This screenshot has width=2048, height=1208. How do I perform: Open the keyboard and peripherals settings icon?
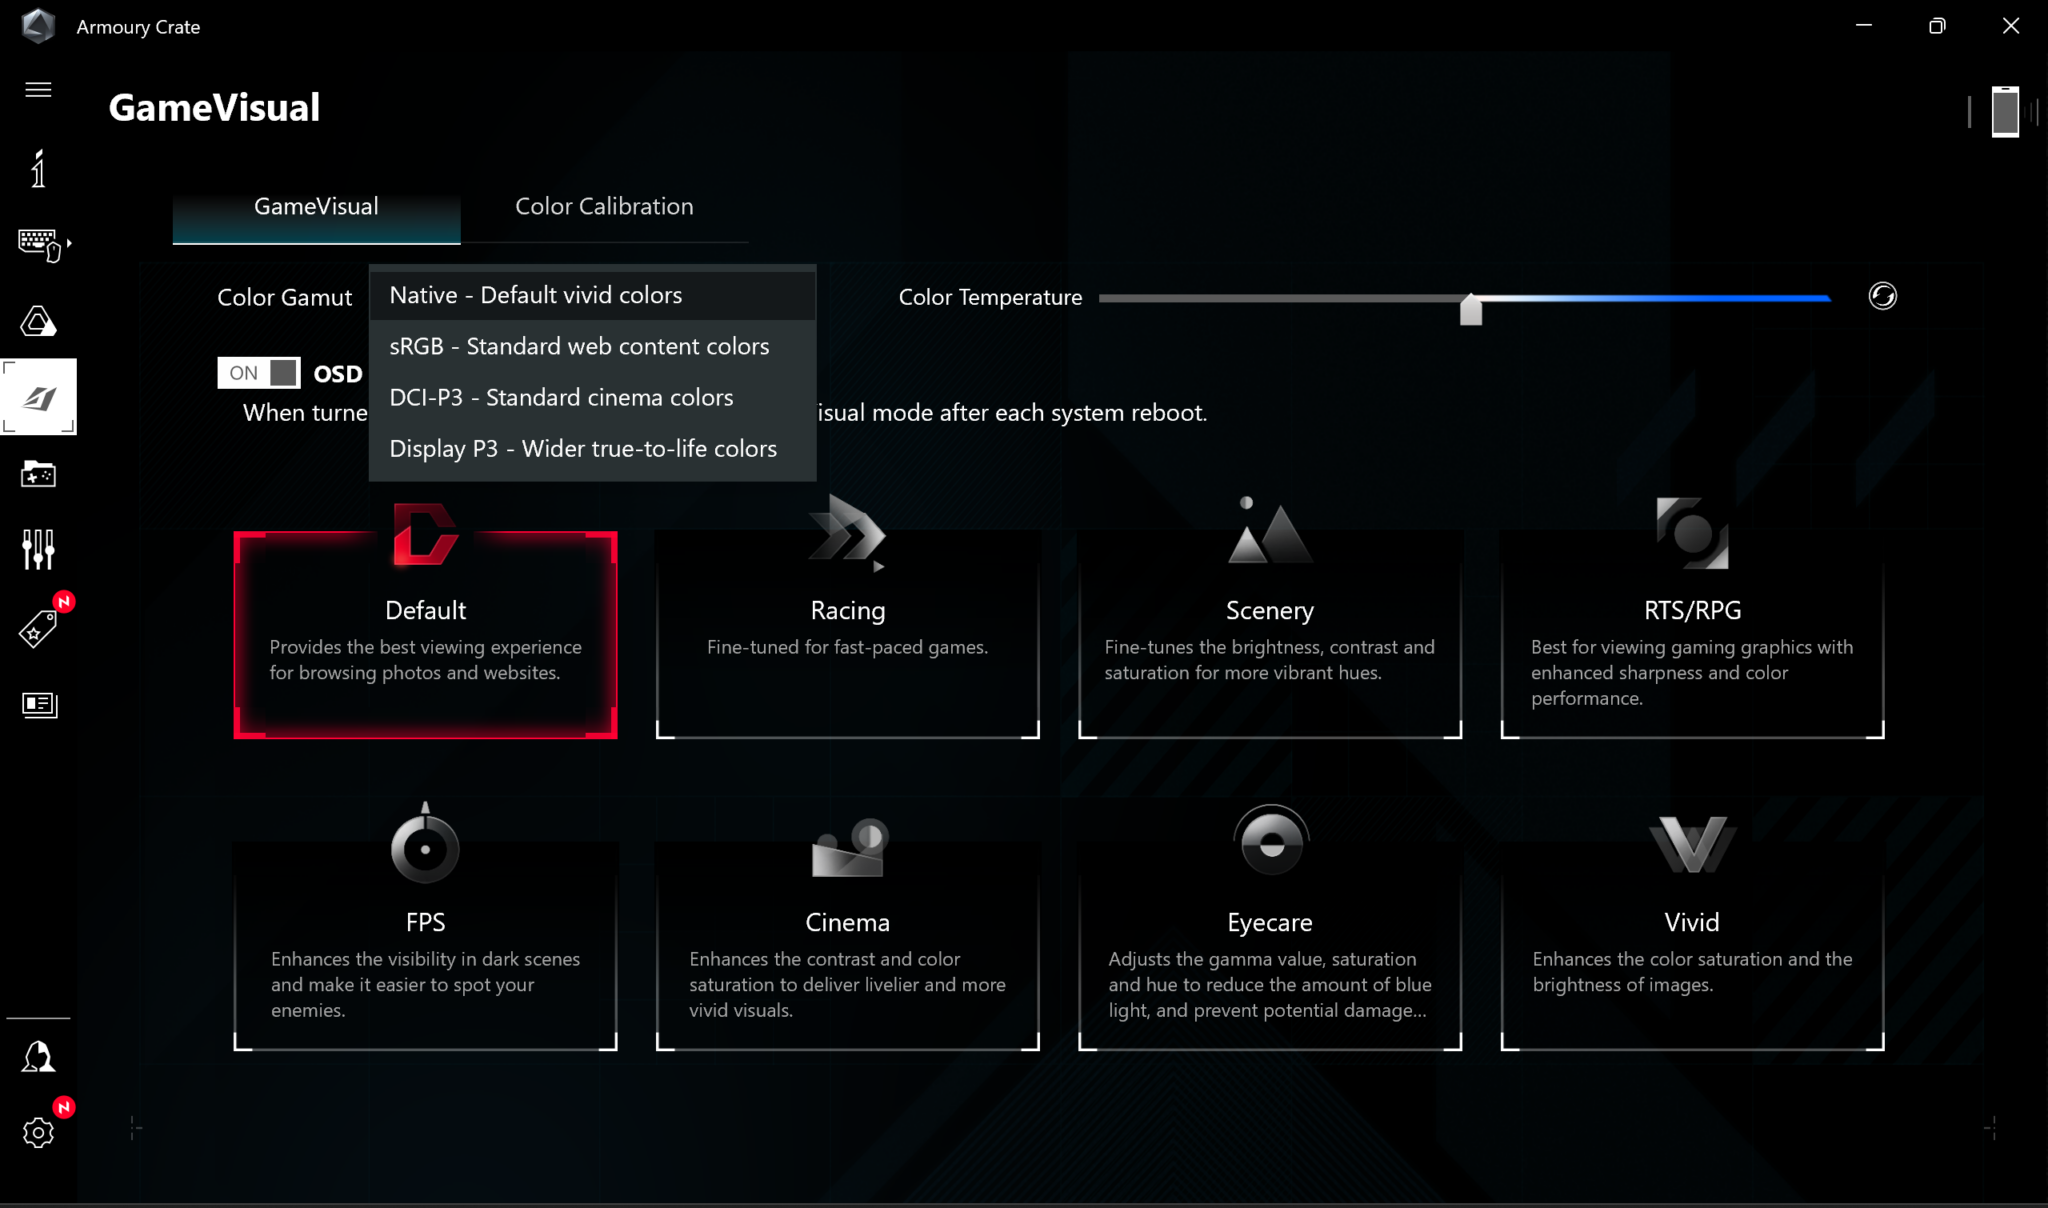[x=38, y=245]
